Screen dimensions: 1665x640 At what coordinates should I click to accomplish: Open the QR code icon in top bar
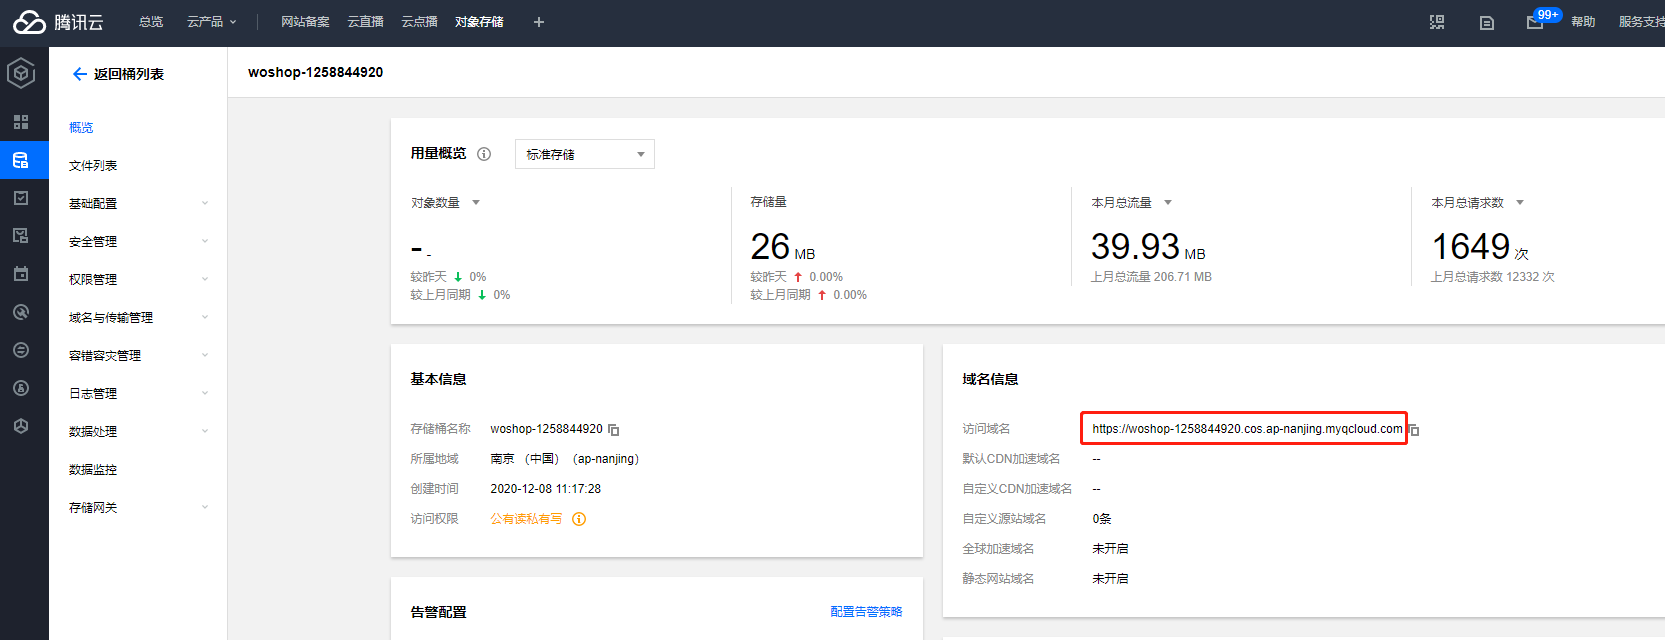tap(1437, 22)
